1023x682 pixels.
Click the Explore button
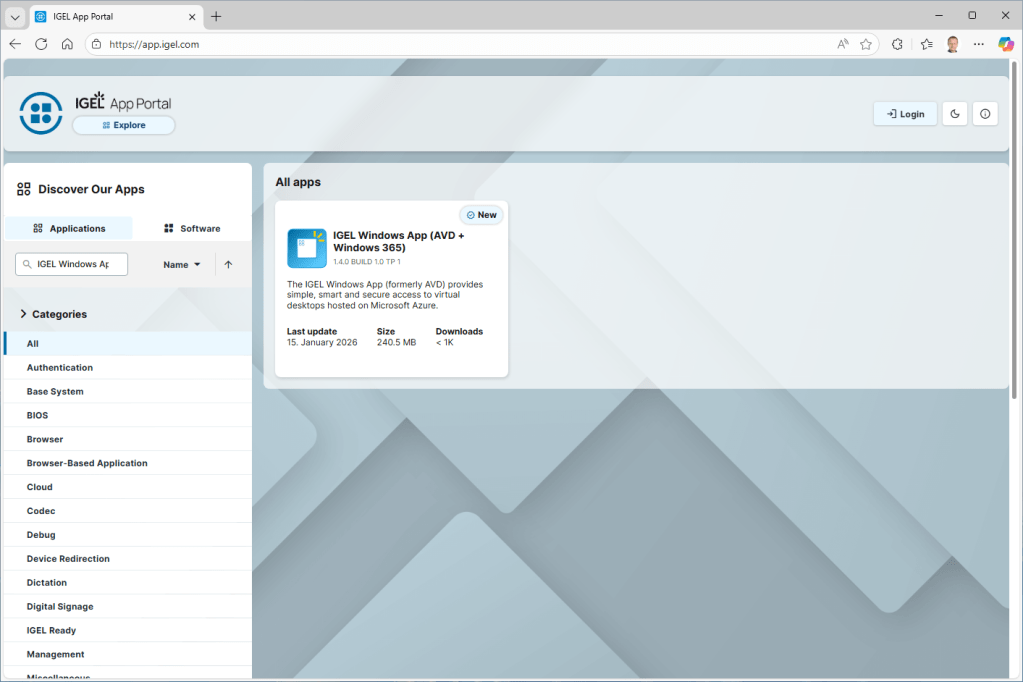123,125
